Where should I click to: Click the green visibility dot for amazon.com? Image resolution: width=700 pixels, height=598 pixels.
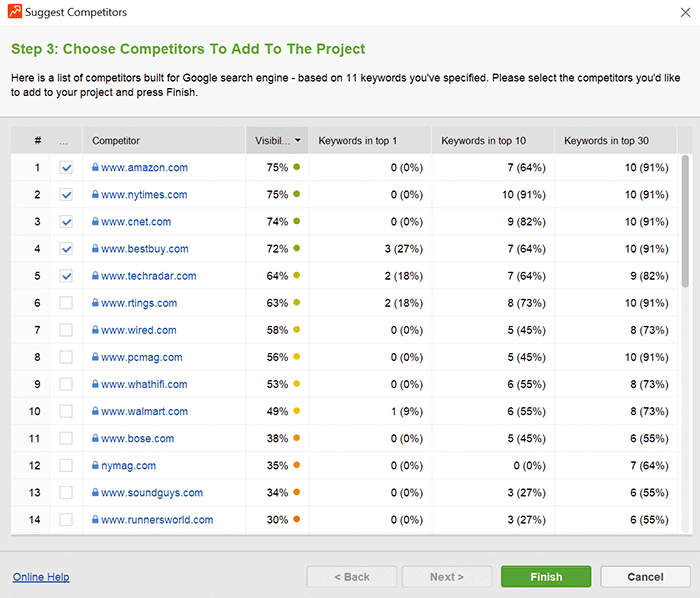pos(296,167)
